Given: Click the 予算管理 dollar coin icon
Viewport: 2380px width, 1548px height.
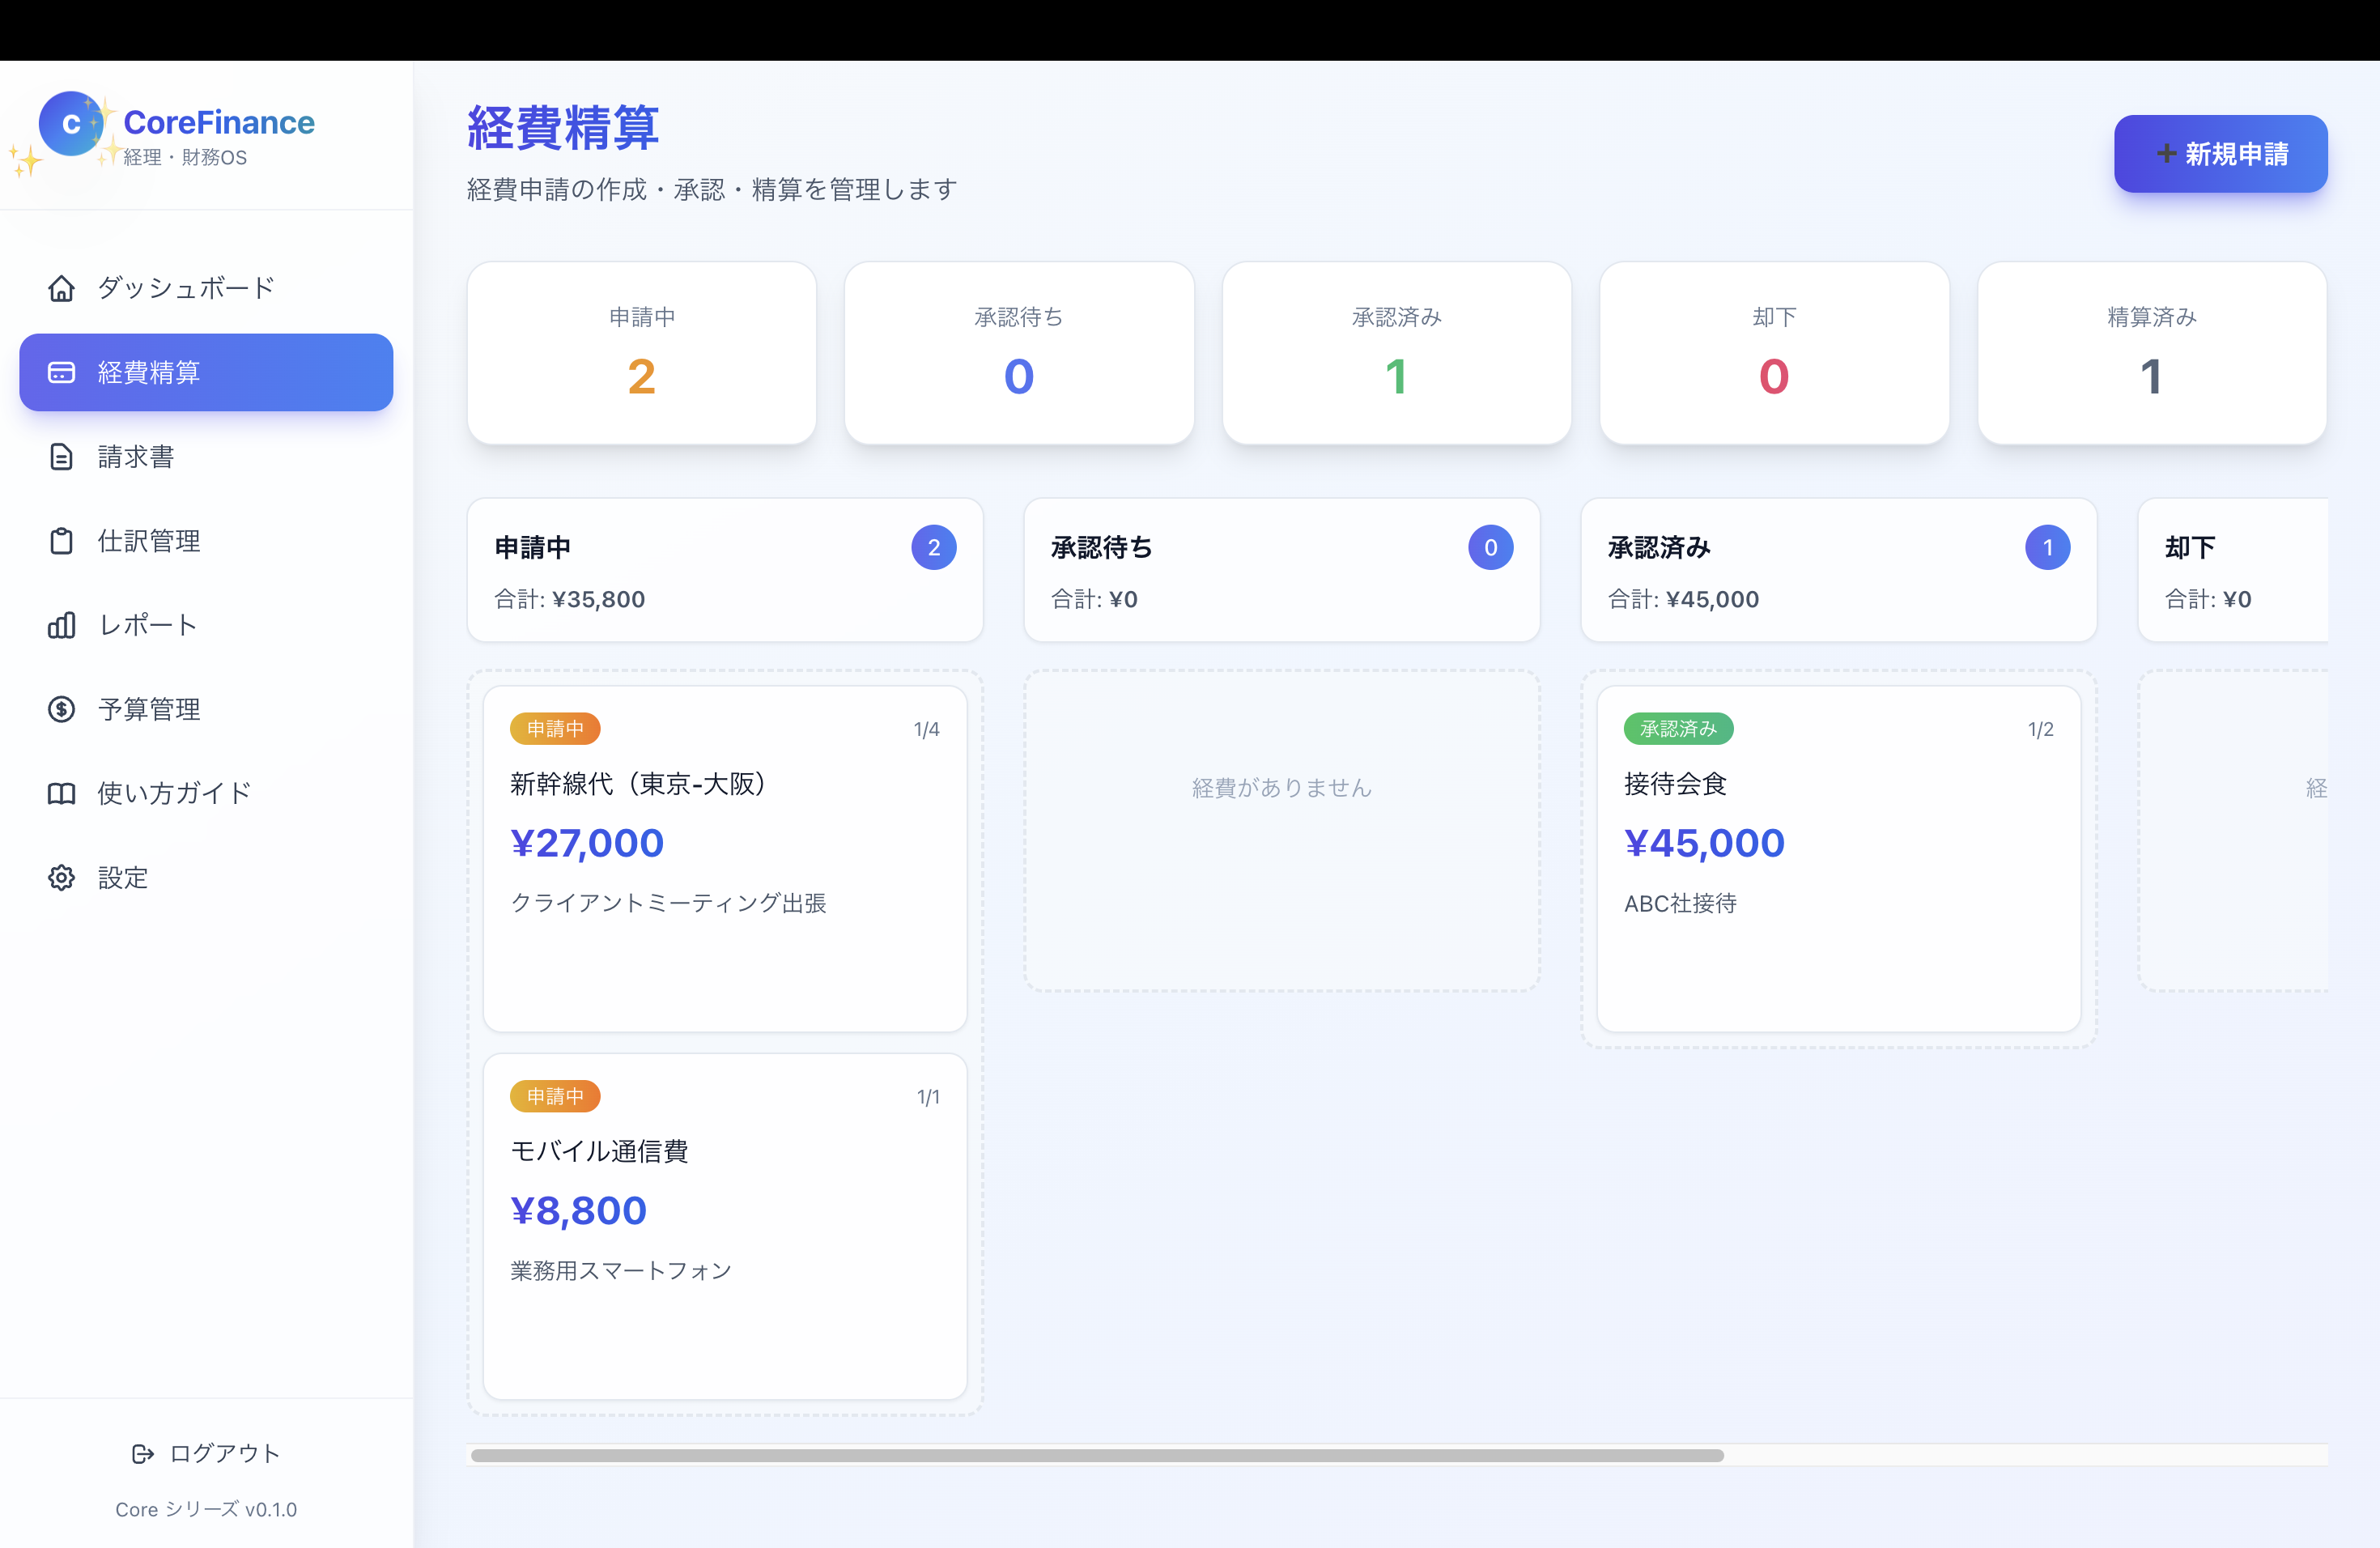Looking at the screenshot, I should (61, 709).
